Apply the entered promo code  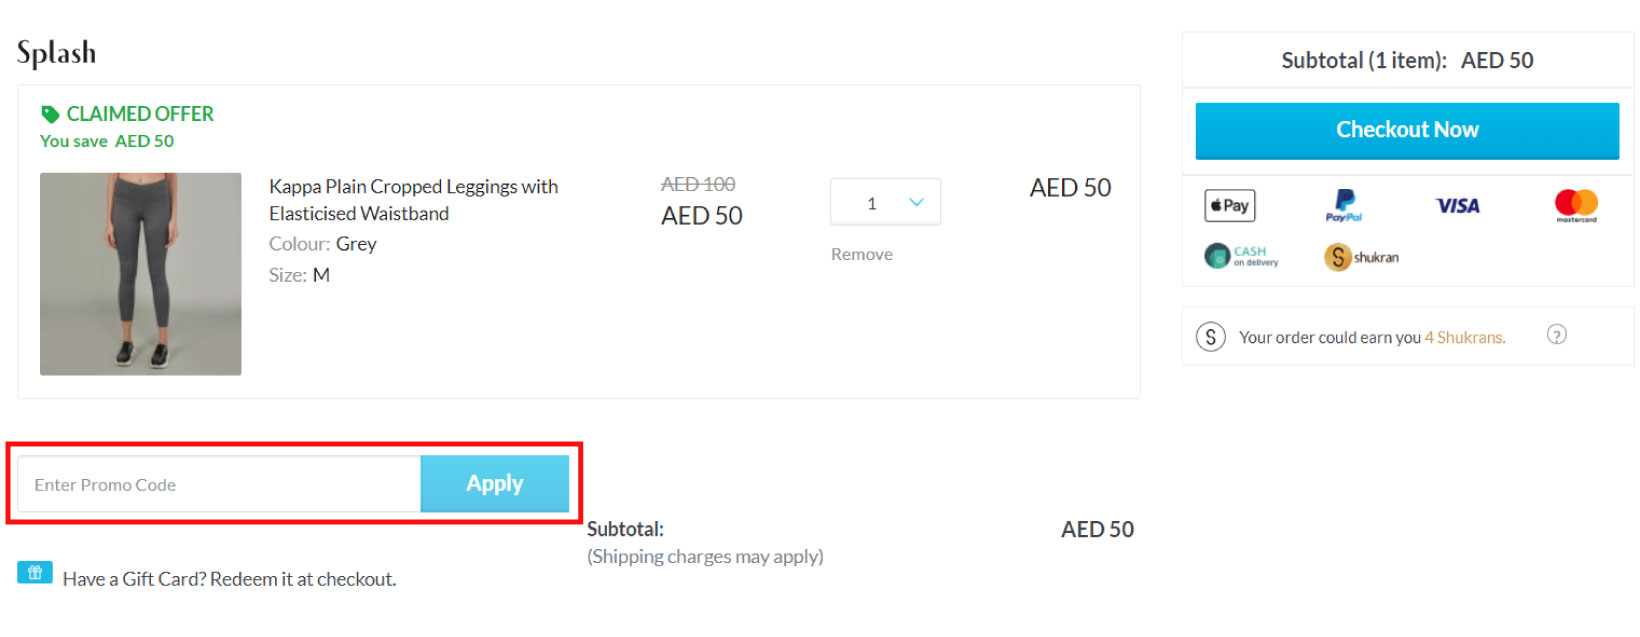(494, 483)
